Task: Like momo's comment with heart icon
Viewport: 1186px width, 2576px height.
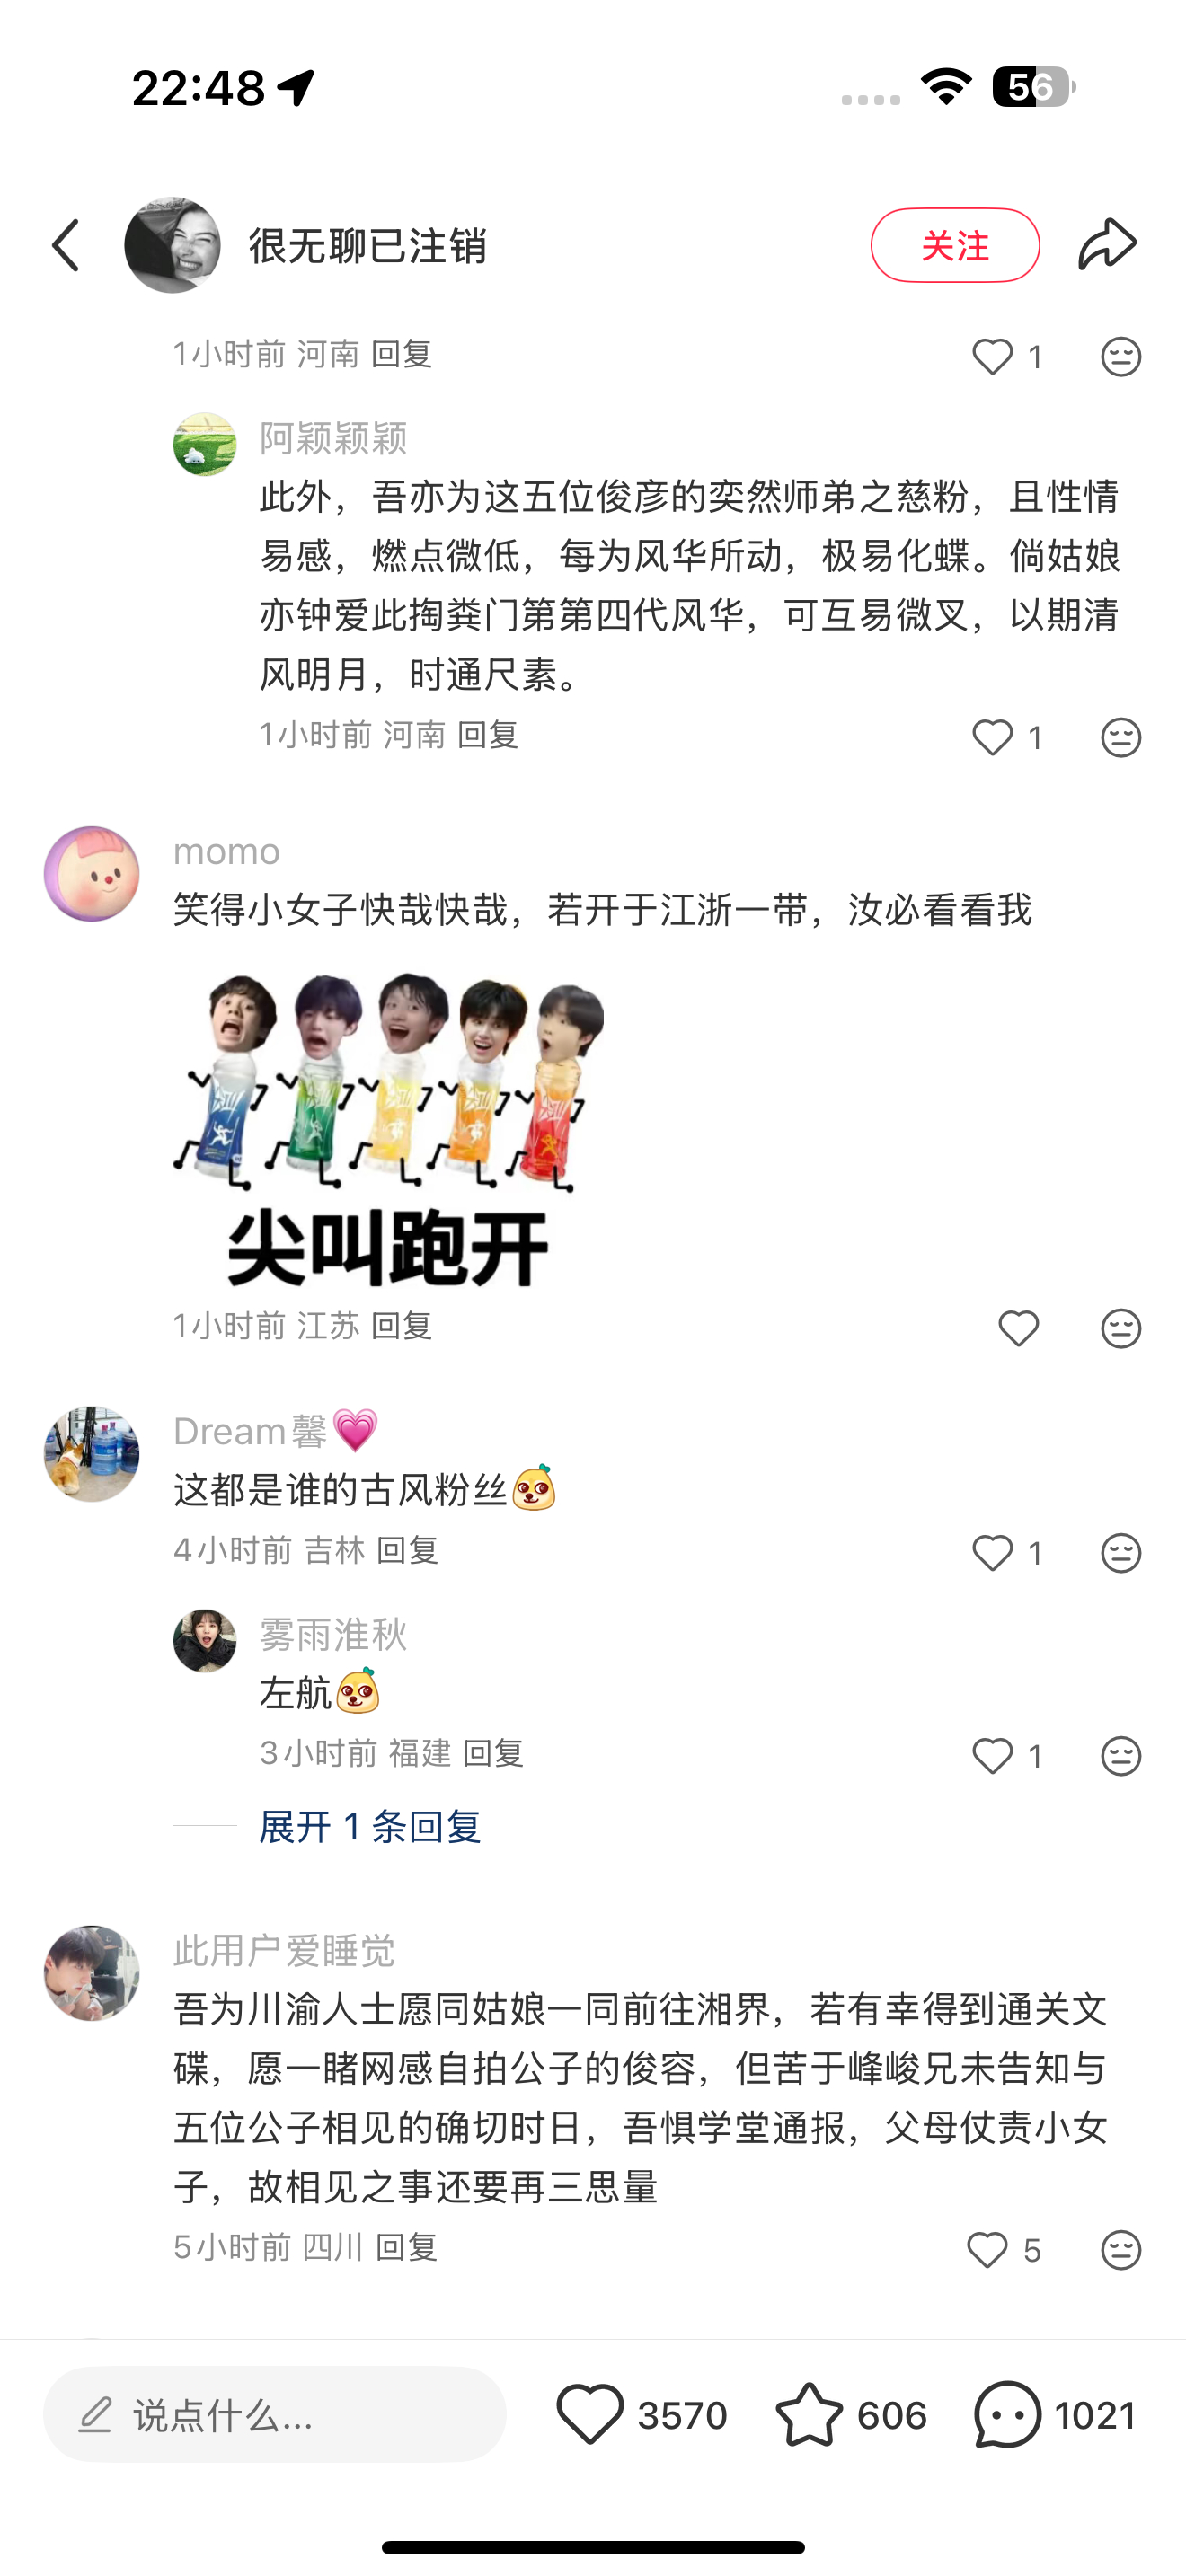Action: [1019, 1329]
